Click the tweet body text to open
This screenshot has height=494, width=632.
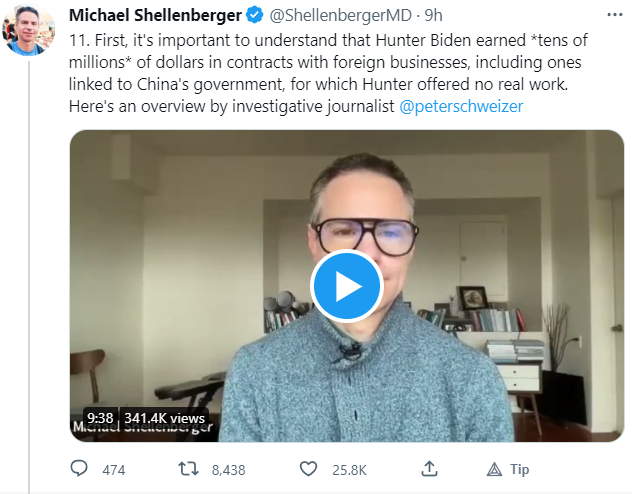click(x=328, y=73)
